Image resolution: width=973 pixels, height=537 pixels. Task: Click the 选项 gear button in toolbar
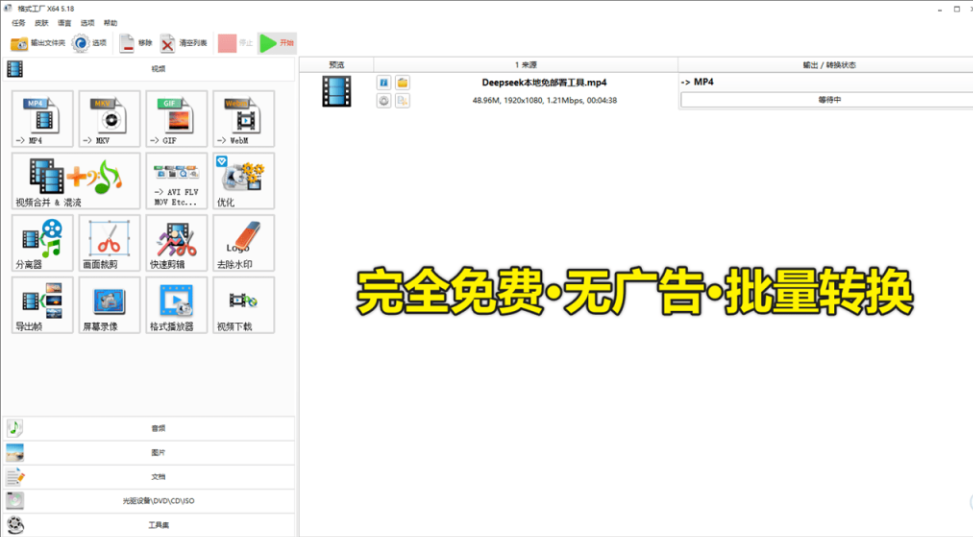(89, 43)
